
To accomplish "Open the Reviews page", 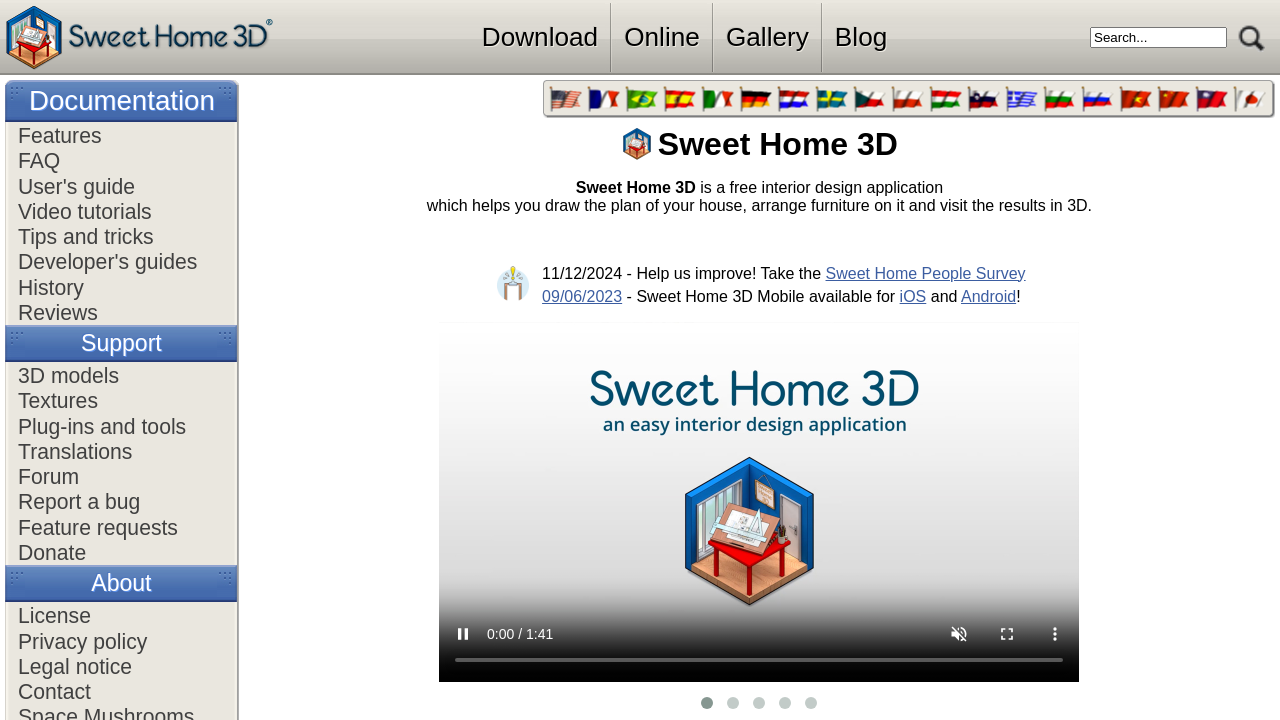I will coord(58,313).
